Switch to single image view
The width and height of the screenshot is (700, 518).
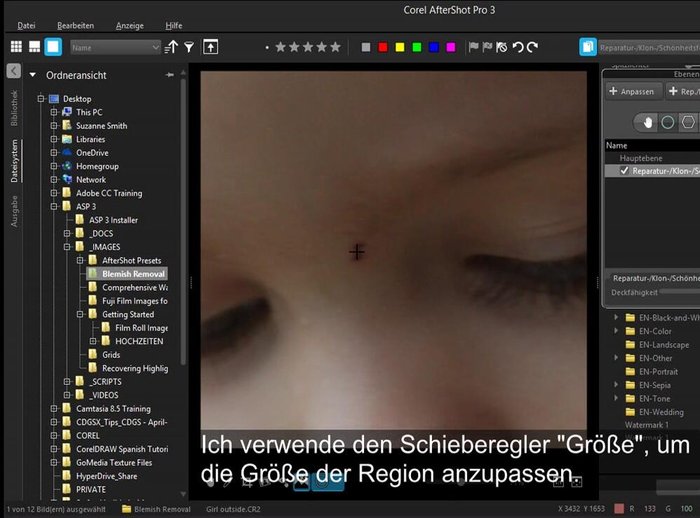(53, 46)
